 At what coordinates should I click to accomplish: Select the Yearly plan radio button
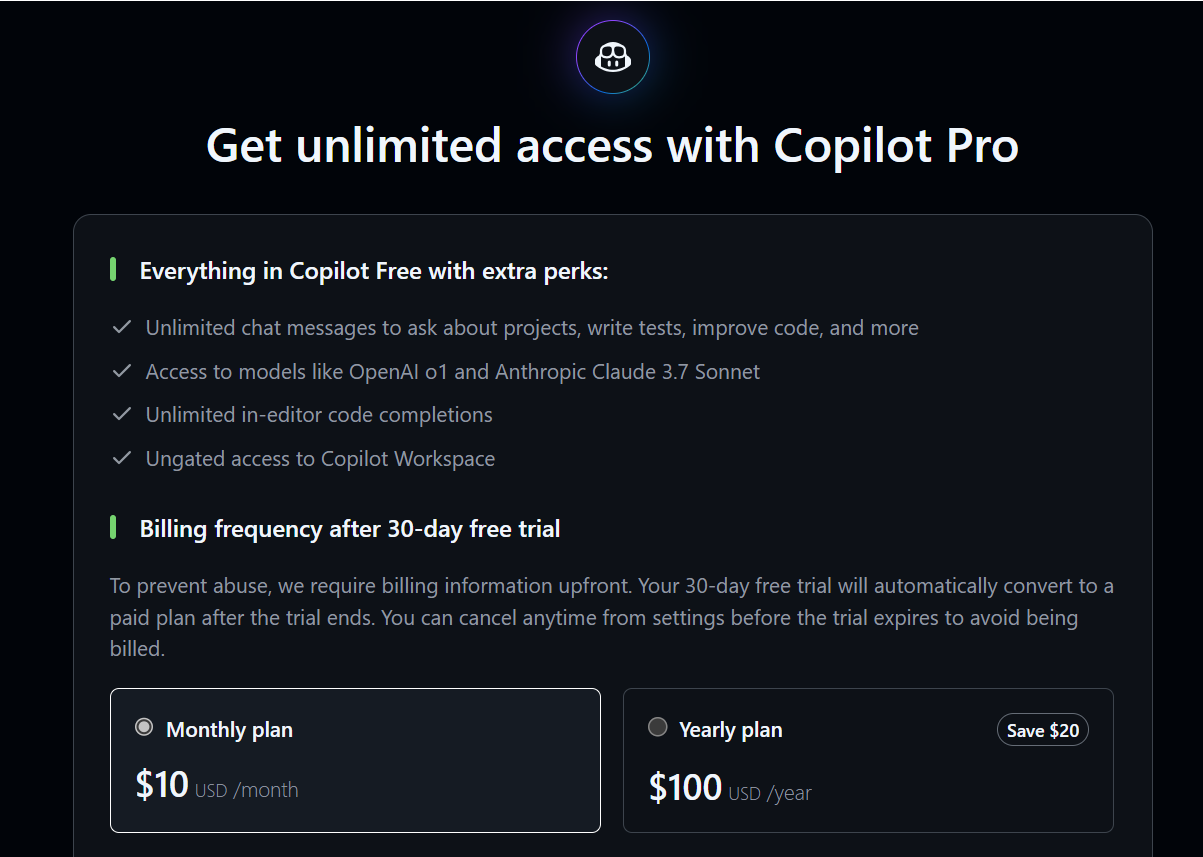pos(657,727)
